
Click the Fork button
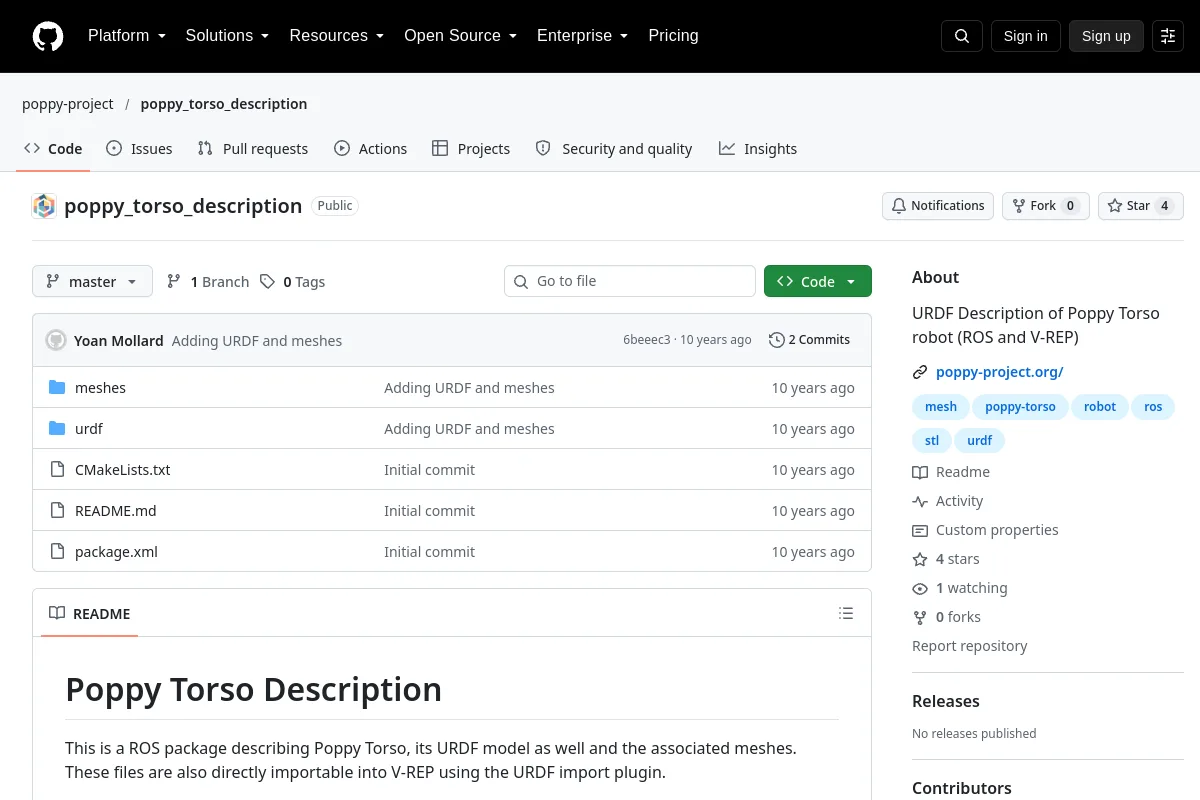click(x=1046, y=206)
